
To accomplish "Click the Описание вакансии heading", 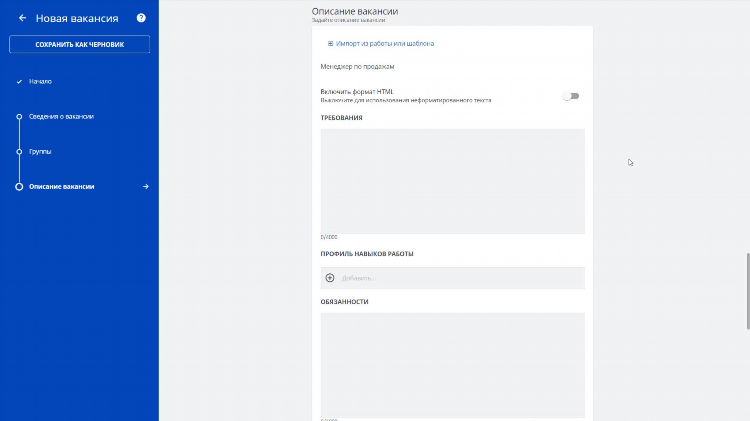I will (355, 11).
